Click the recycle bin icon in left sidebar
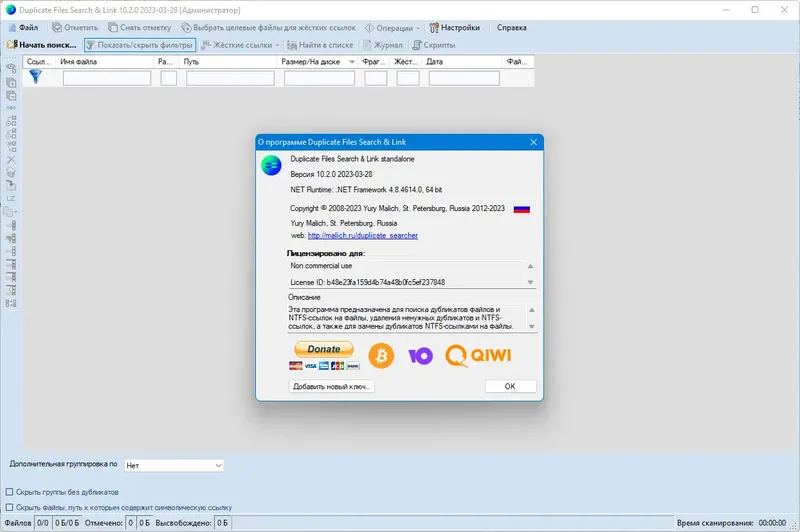800x532 pixels. (x=11, y=173)
